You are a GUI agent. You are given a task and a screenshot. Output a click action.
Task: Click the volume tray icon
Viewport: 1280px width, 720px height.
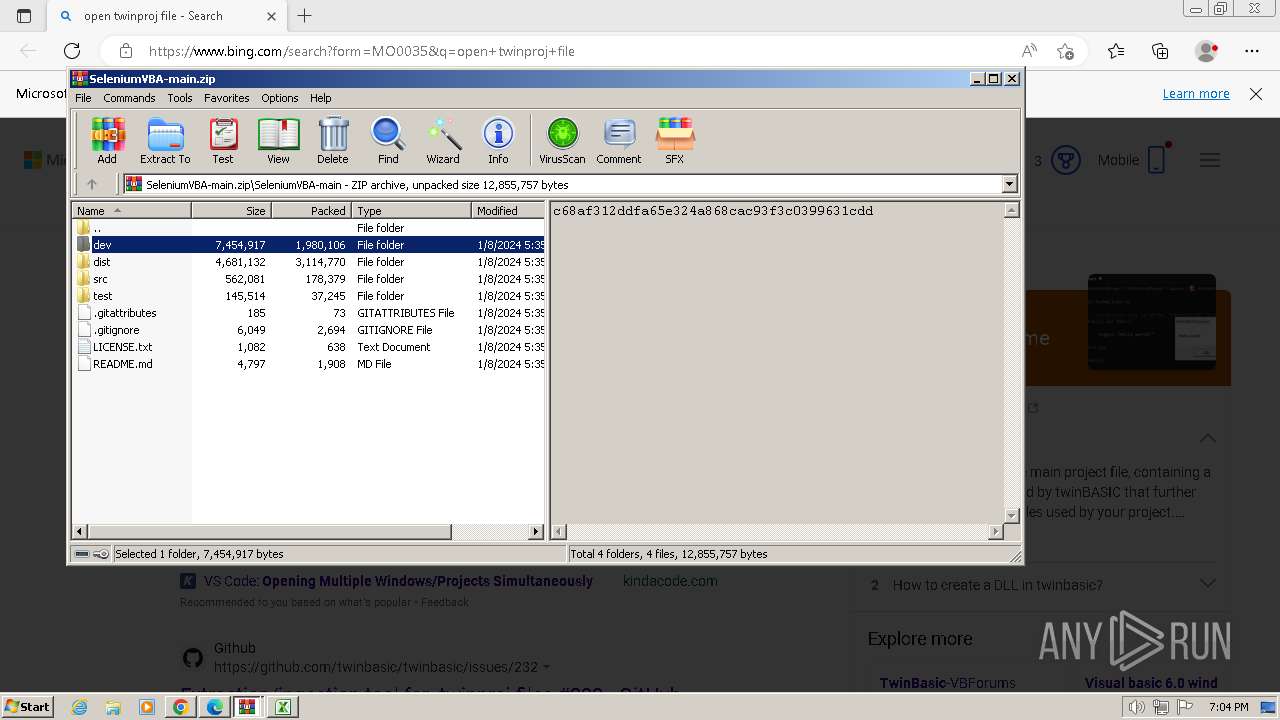coord(1137,707)
